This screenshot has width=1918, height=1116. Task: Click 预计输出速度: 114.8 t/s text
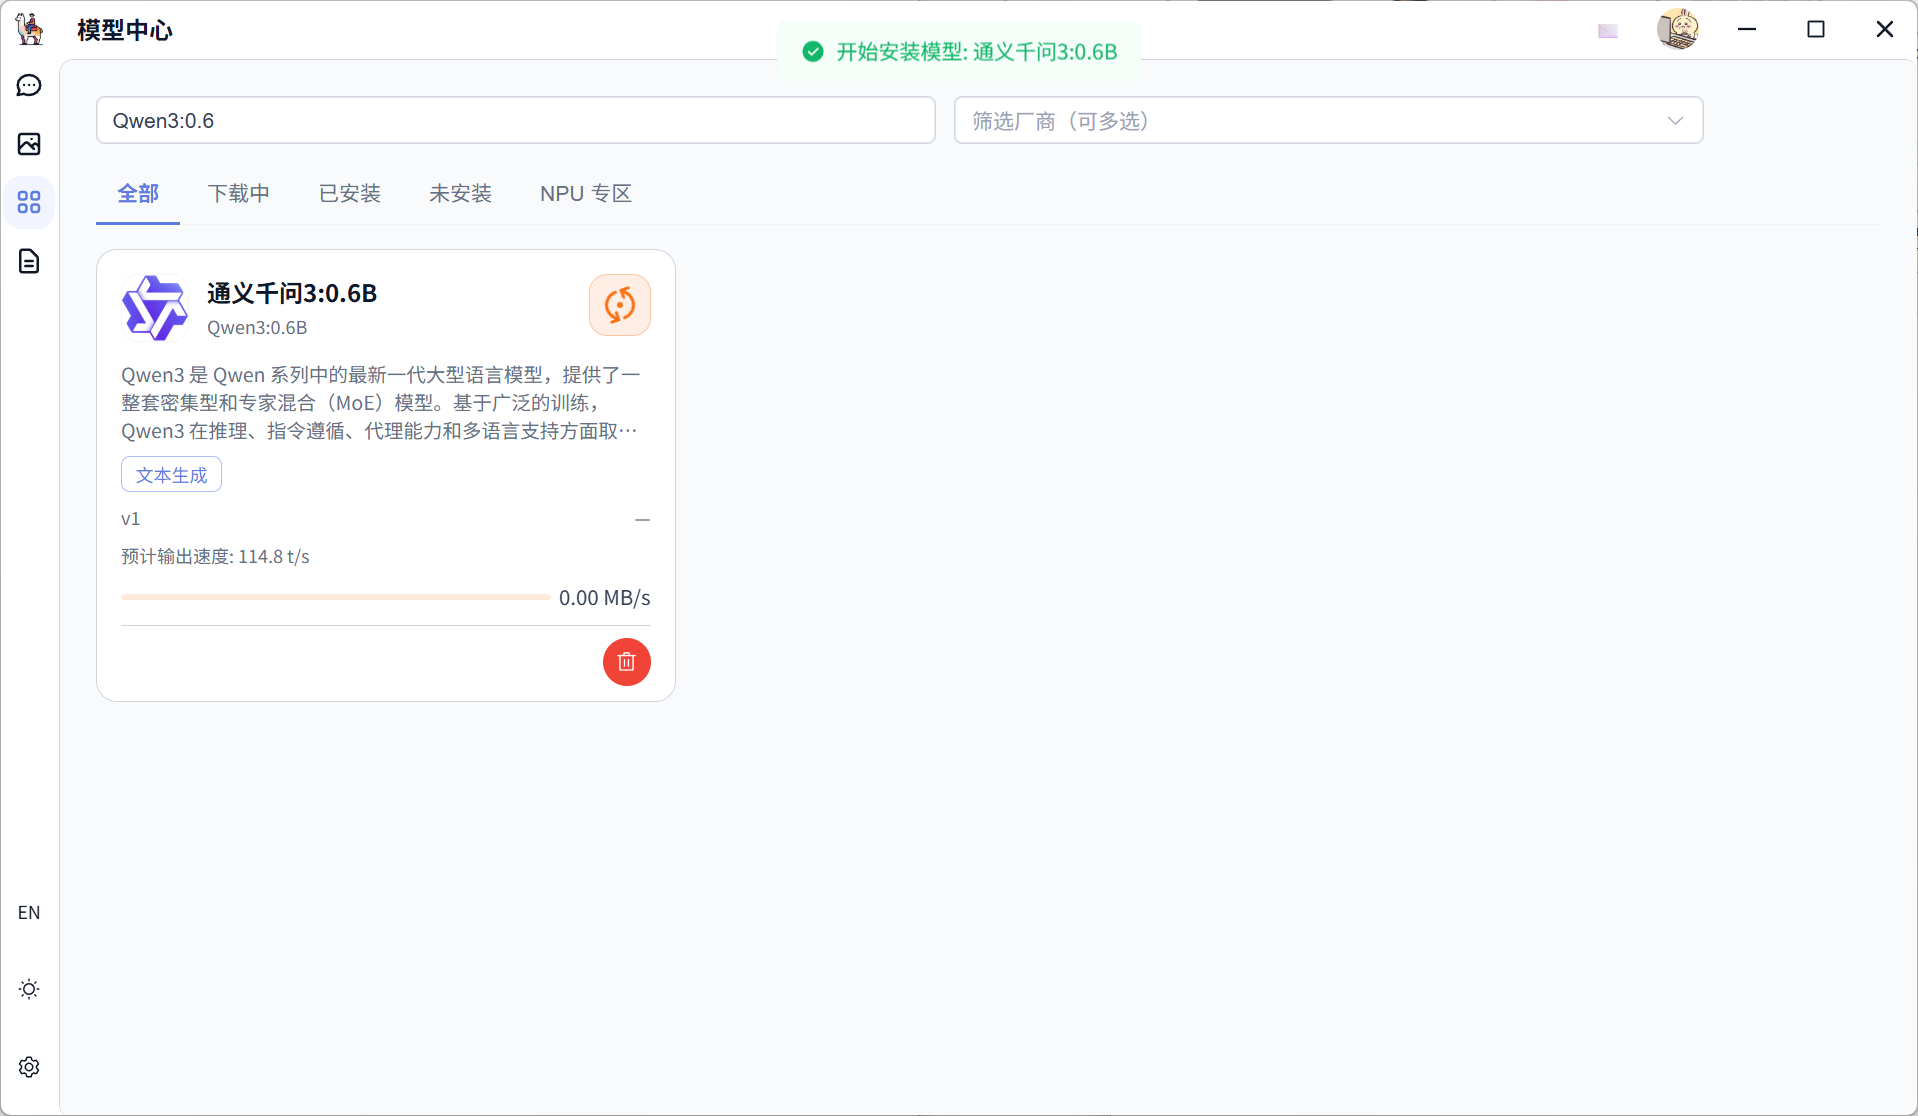click(215, 557)
